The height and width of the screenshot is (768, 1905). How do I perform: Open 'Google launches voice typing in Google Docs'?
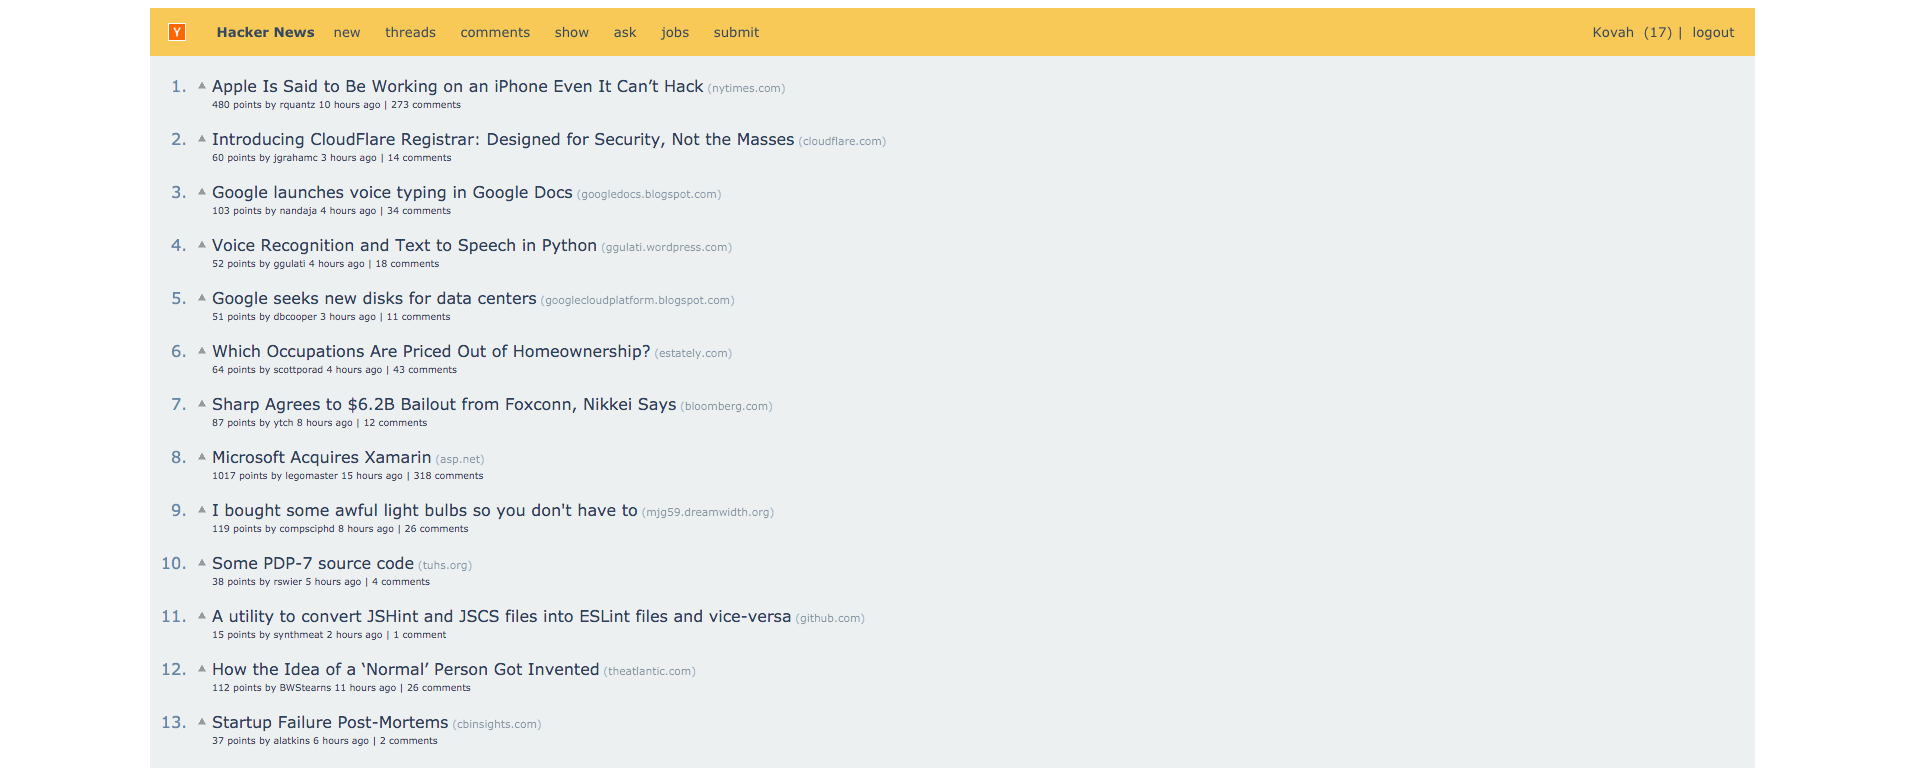tap(392, 192)
